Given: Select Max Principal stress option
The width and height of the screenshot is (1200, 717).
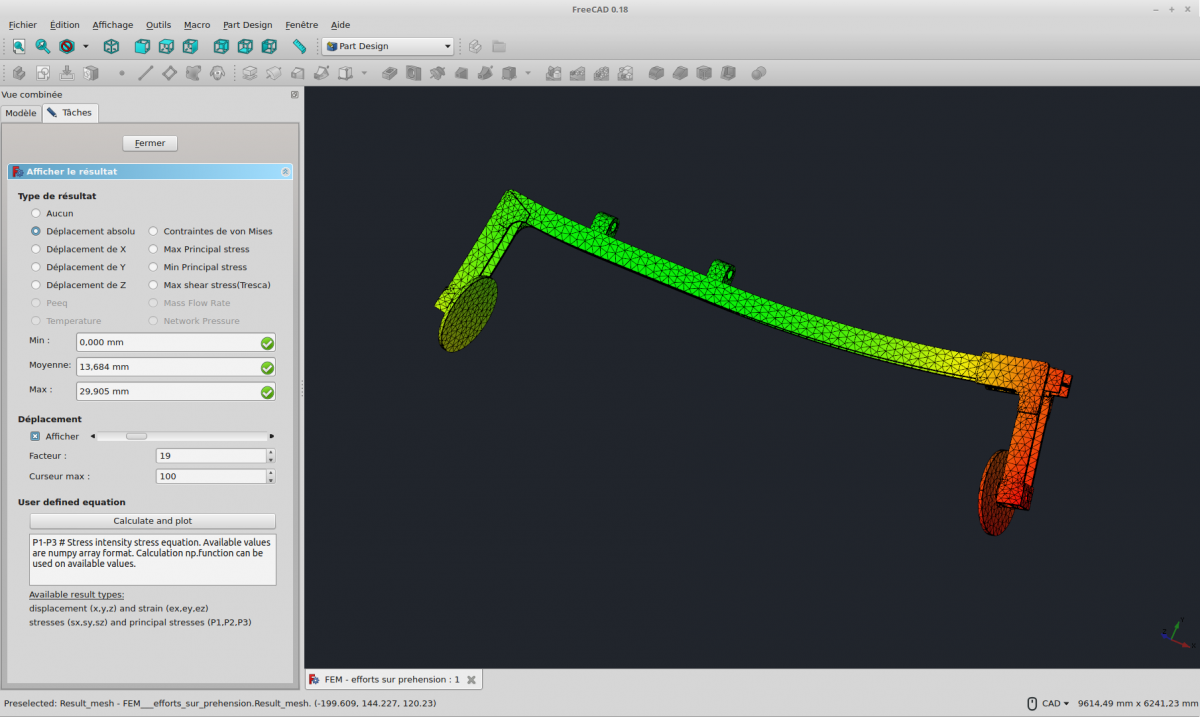Looking at the screenshot, I should pos(154,249).
